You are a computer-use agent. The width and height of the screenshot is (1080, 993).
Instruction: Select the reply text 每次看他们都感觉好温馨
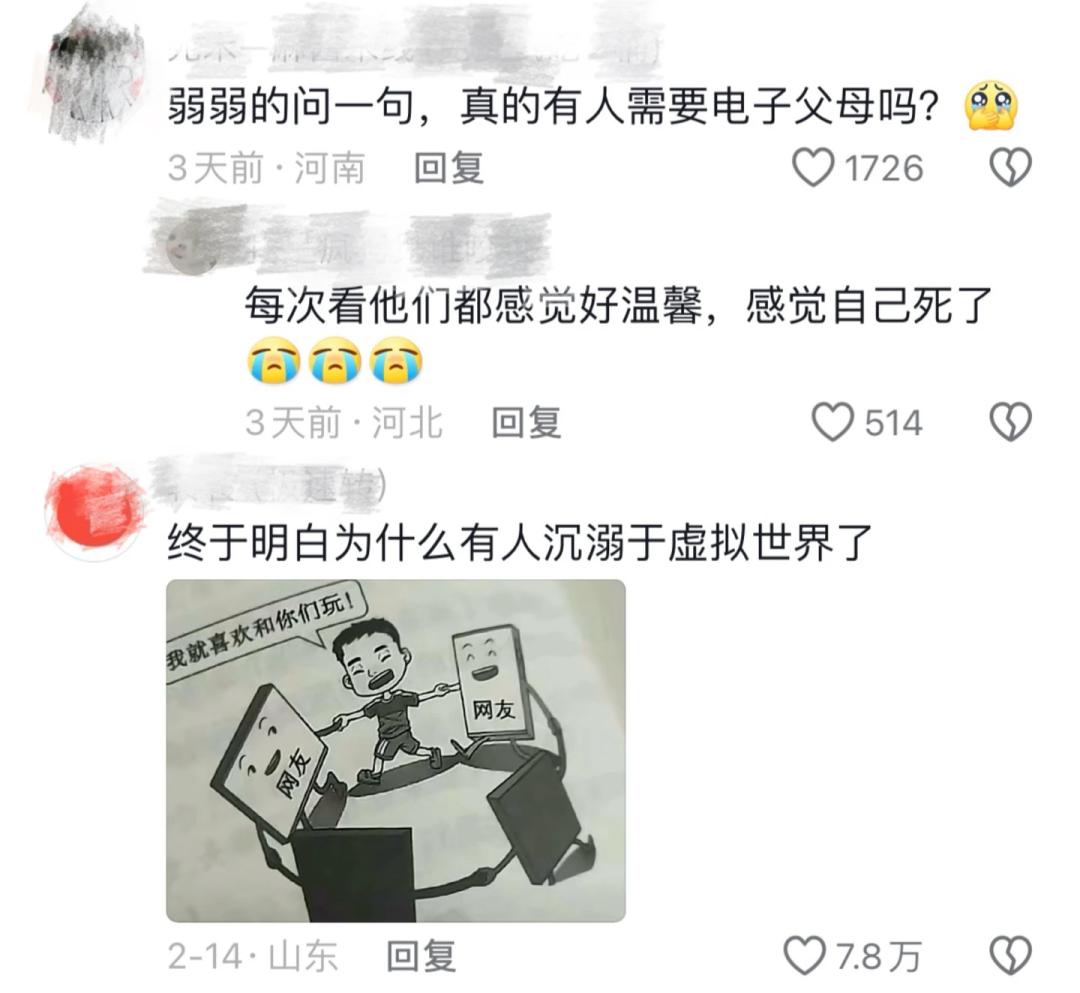tap(473, 306)
